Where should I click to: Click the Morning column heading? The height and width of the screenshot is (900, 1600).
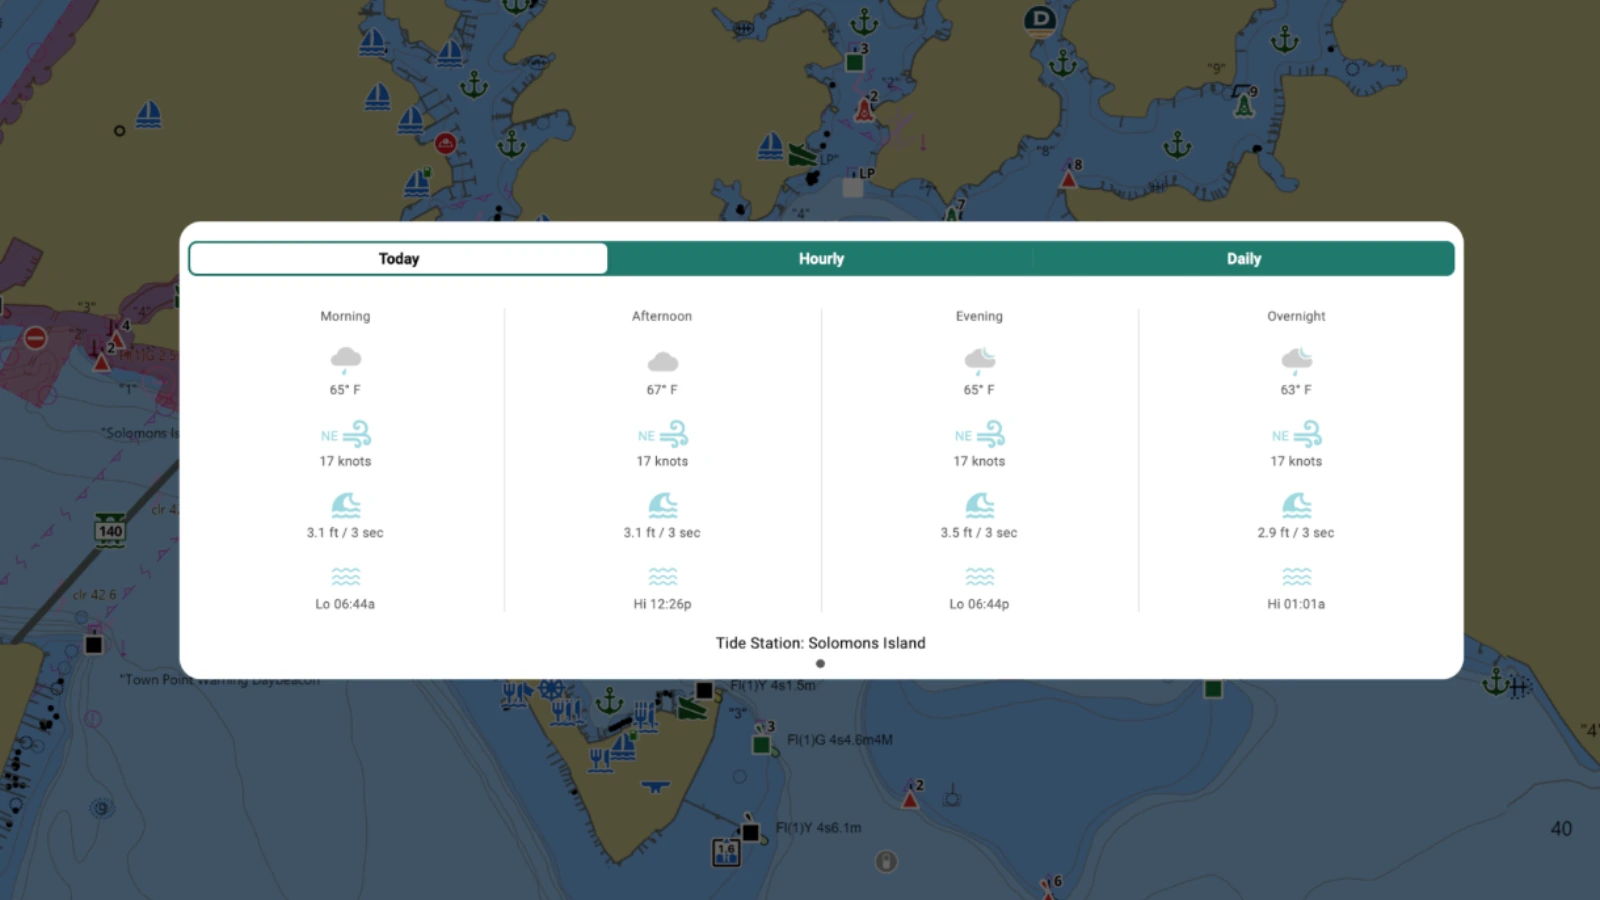(345, 316)
